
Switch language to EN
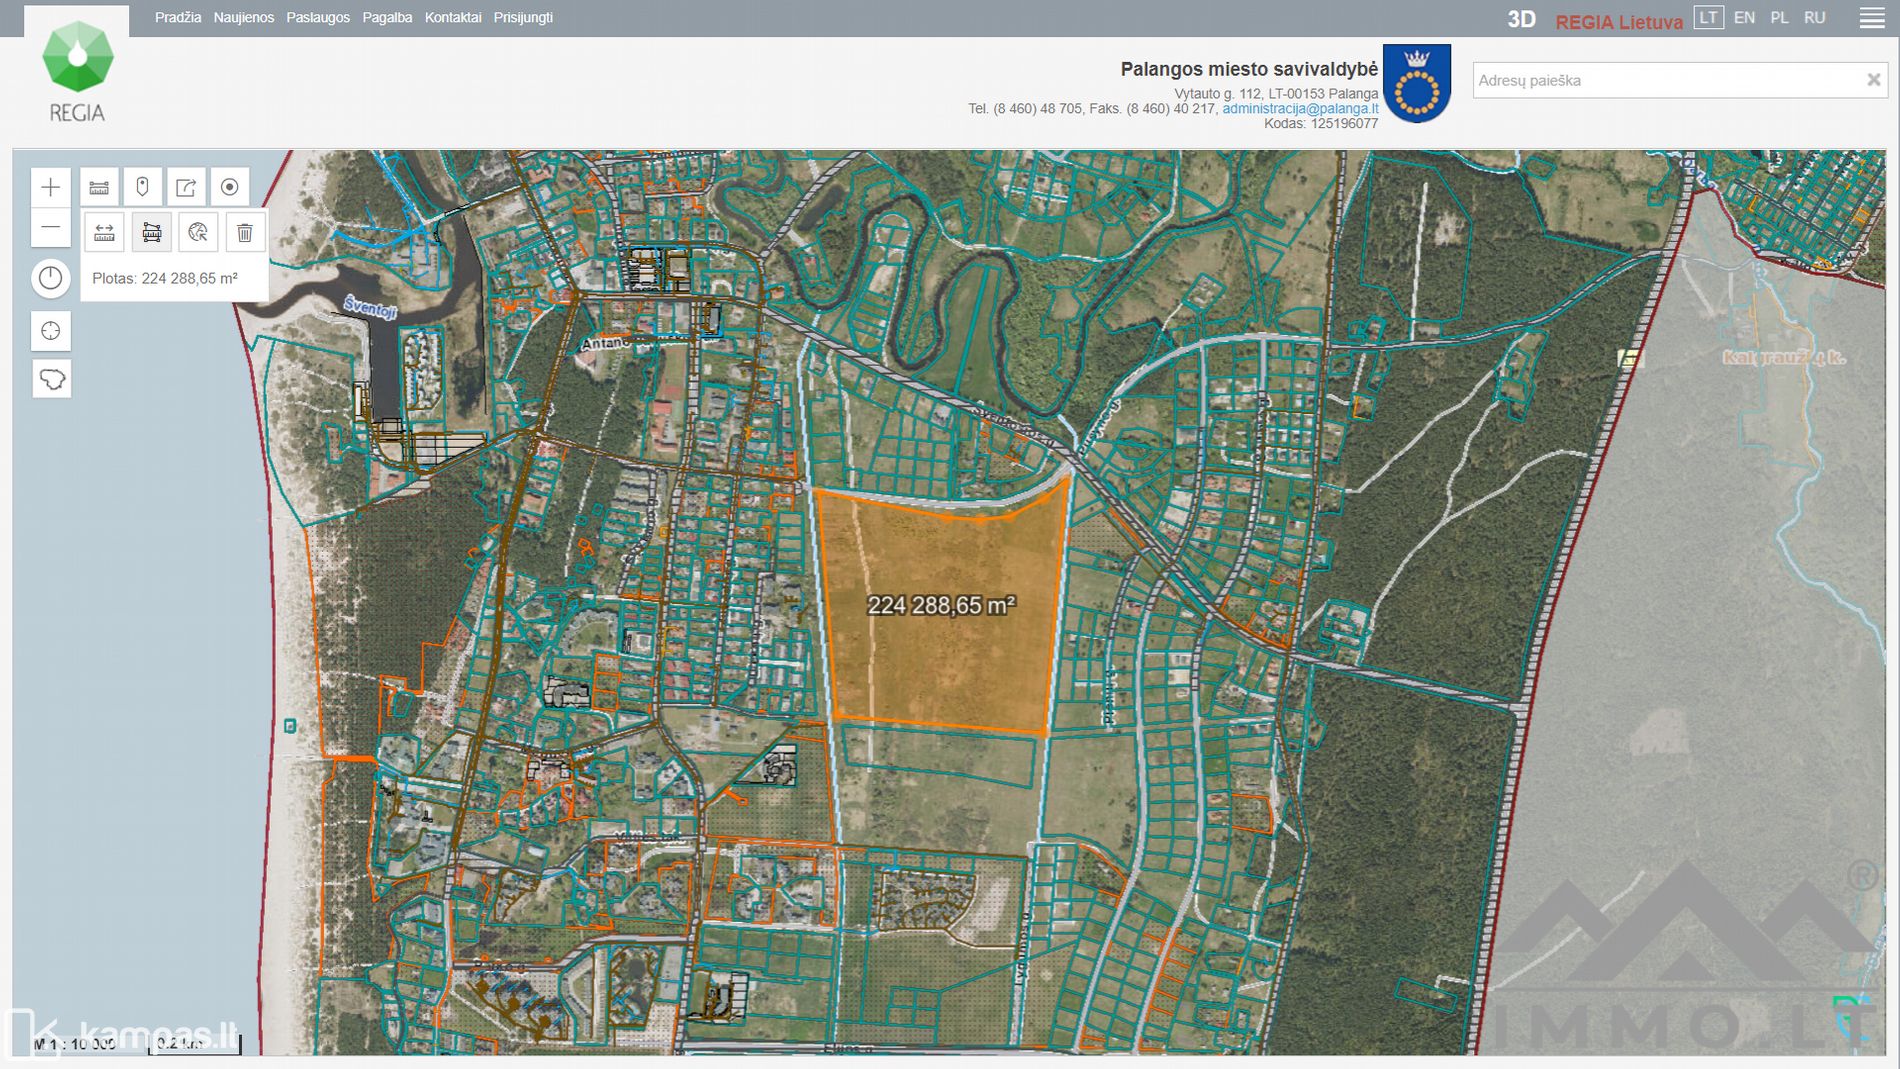pos(1744,18)
